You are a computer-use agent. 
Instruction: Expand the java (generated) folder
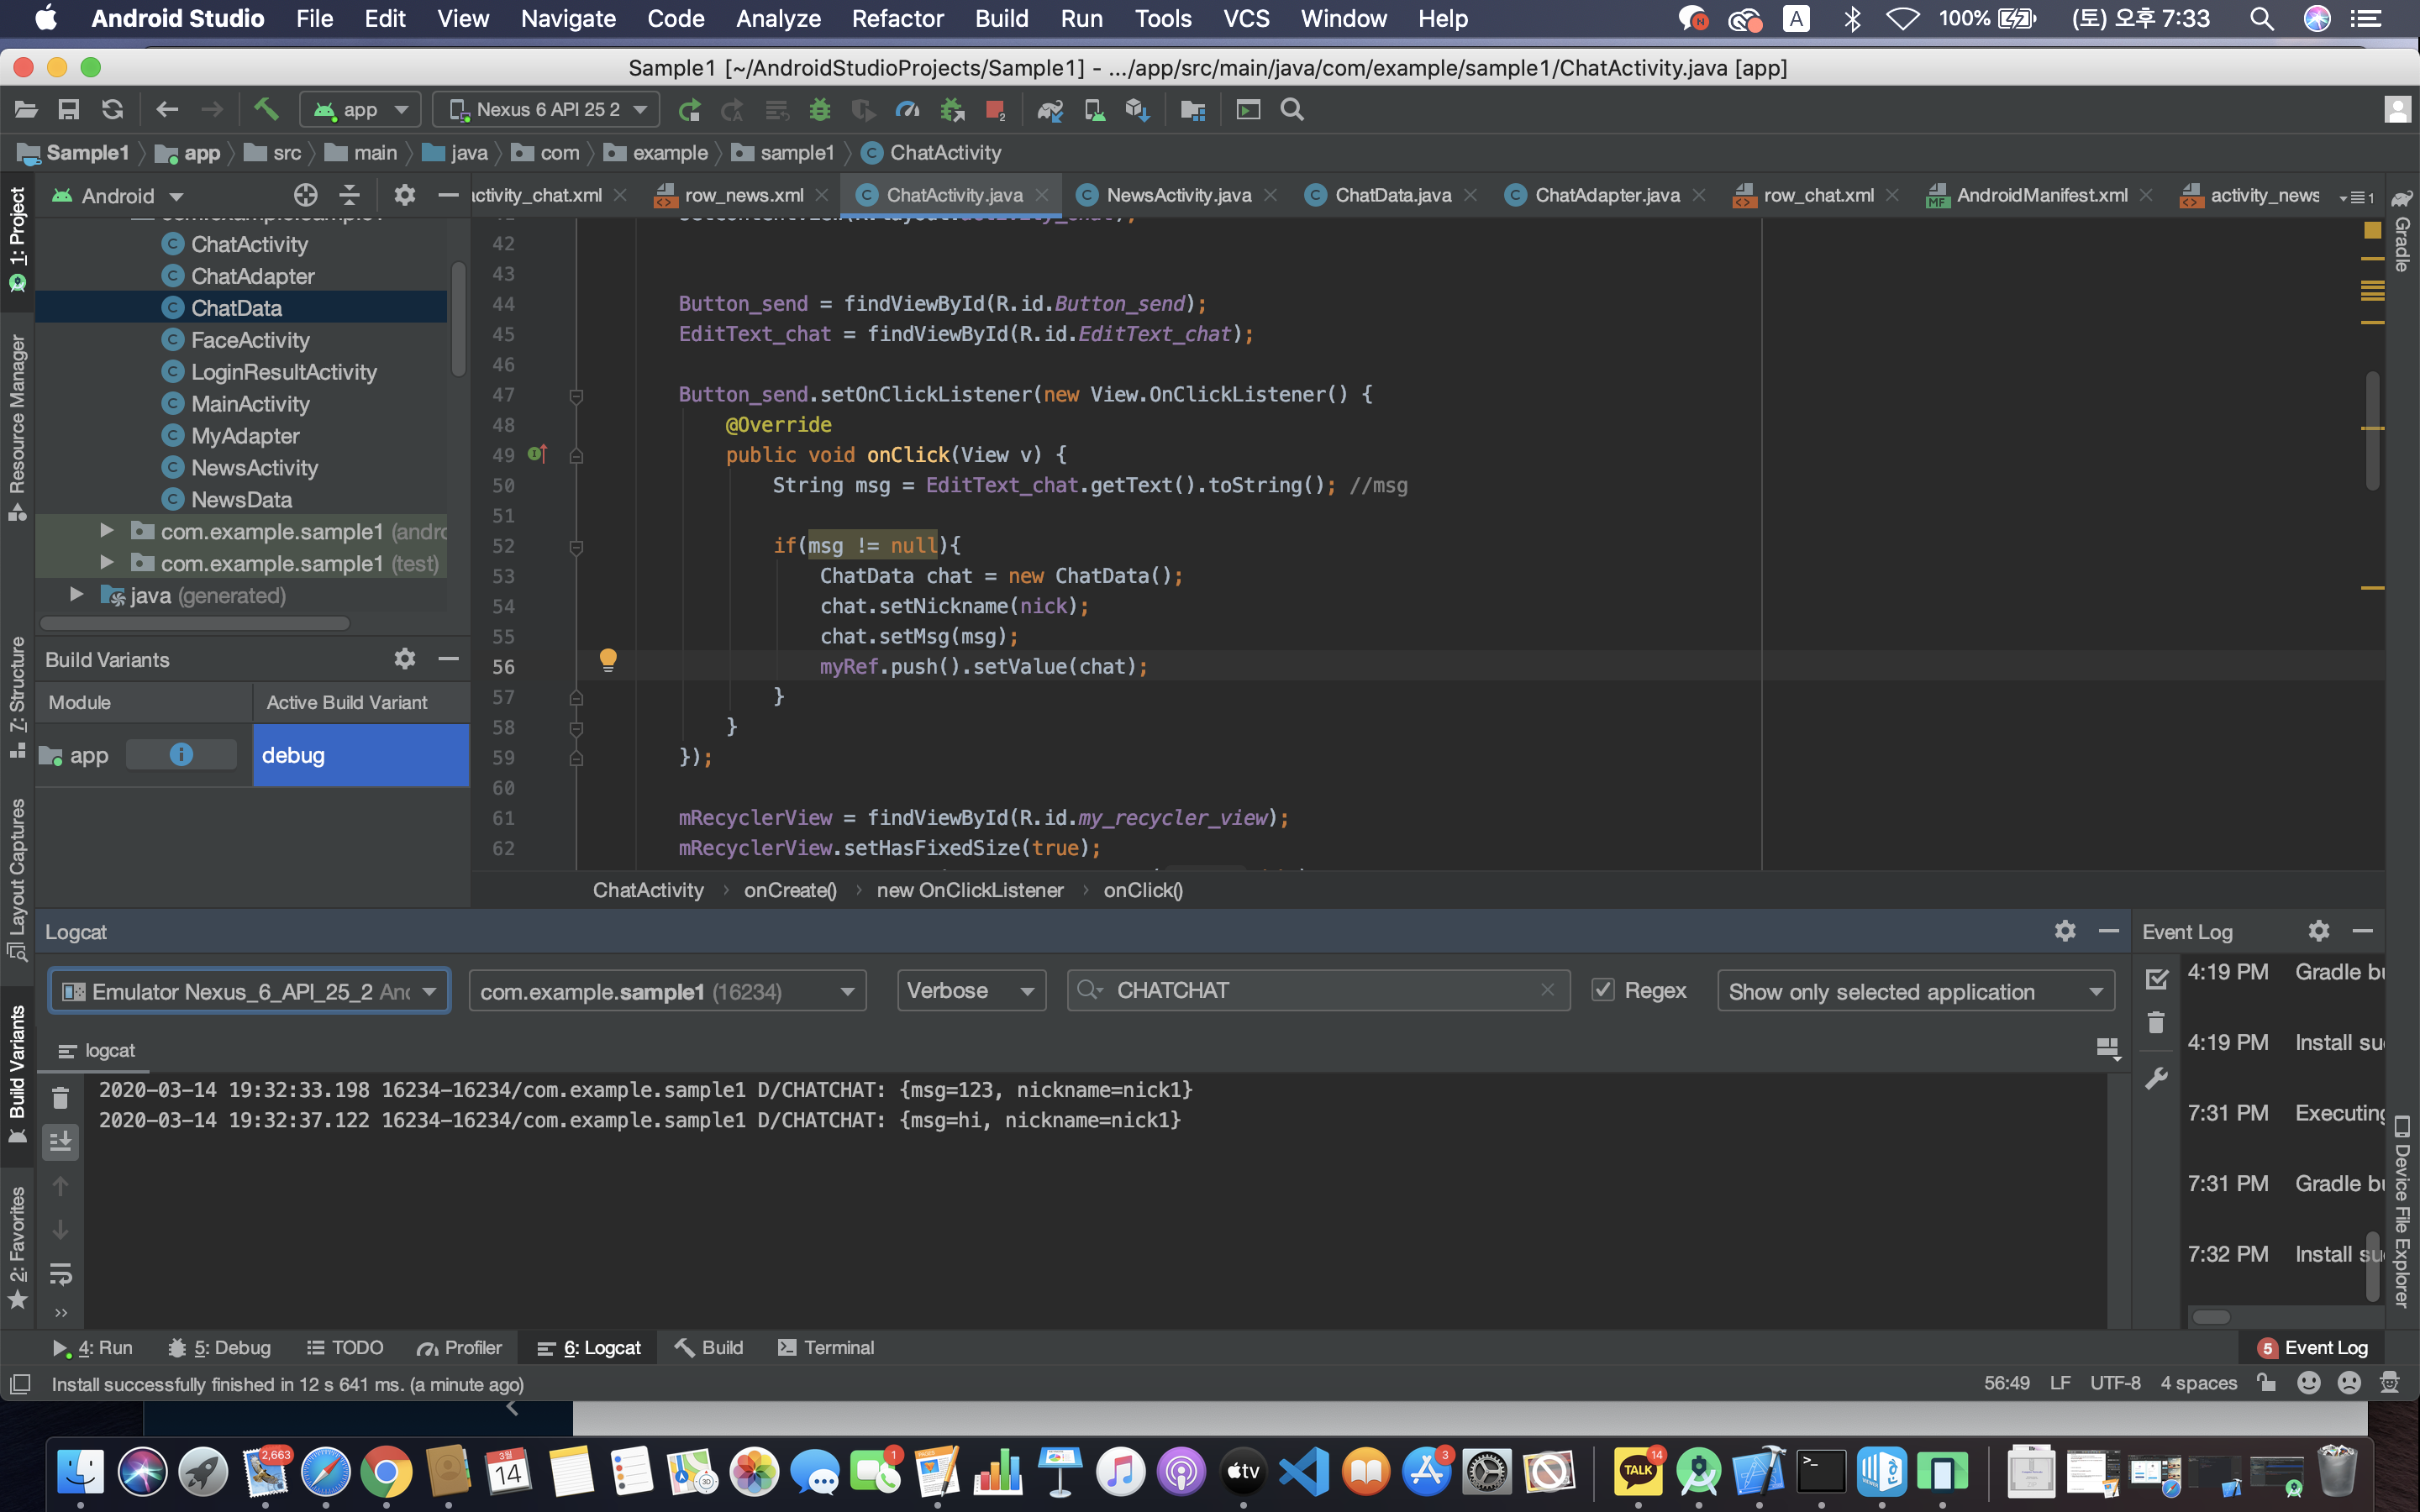point(77,595)
